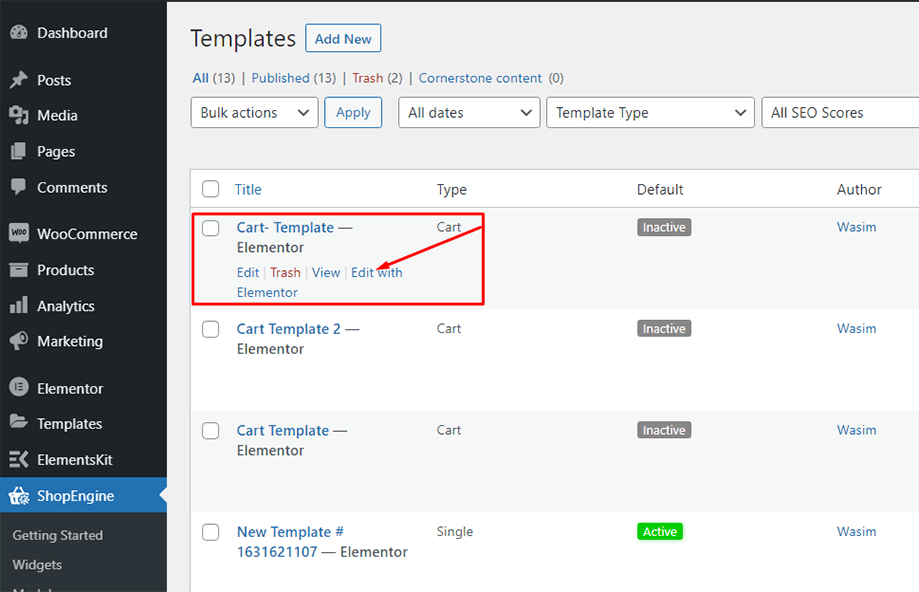Screen dimensions: 919x592
Task: Tick the checkbox for Cart Template 2
Action: [x=211, y=329]
